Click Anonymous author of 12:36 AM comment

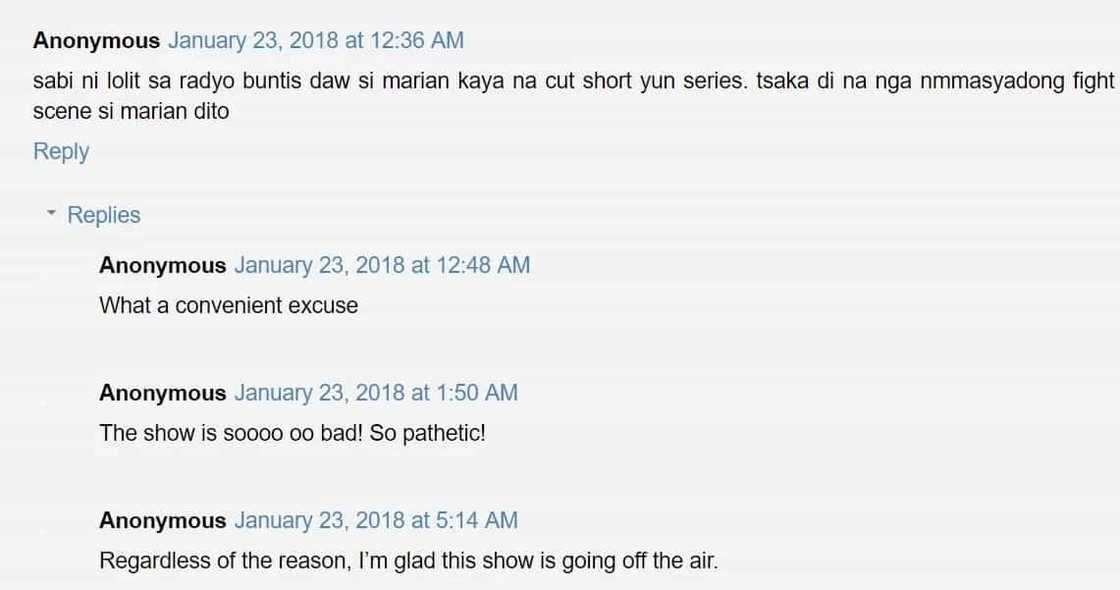(96, 41)
